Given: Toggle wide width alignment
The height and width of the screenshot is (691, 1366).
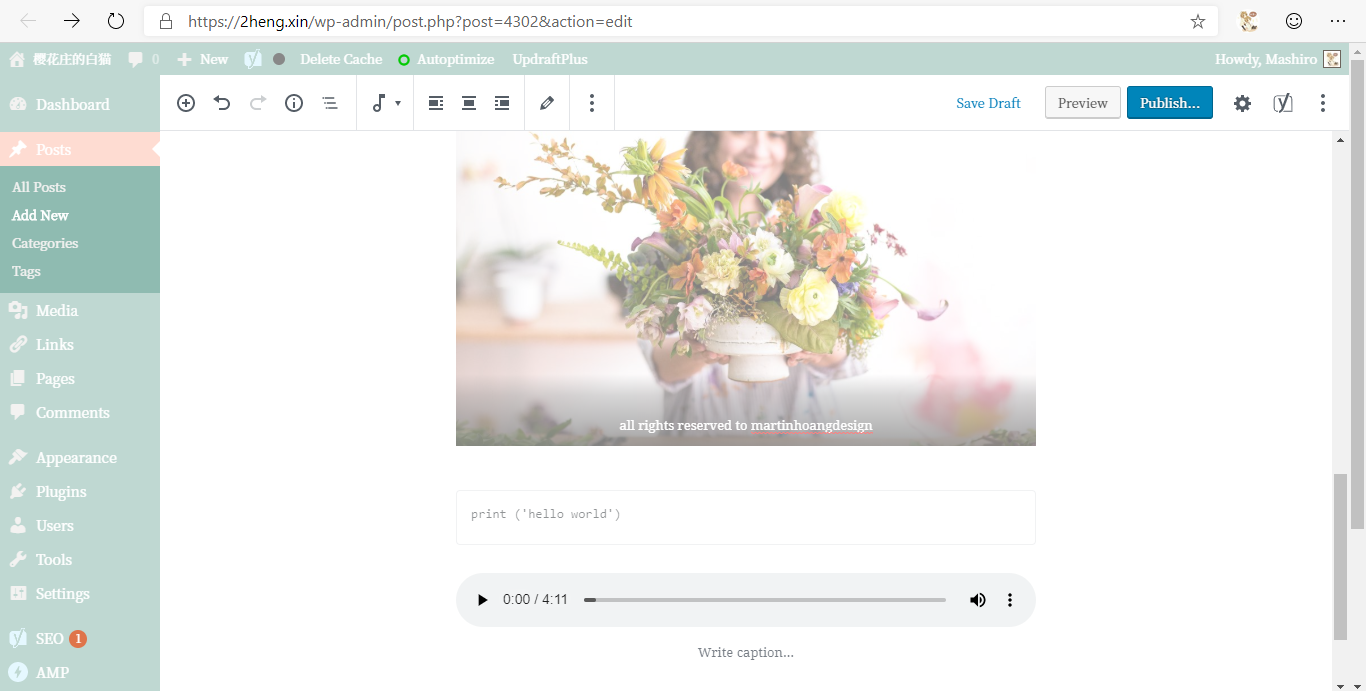Looking at the screenshot, I should (x=468, y=102).
